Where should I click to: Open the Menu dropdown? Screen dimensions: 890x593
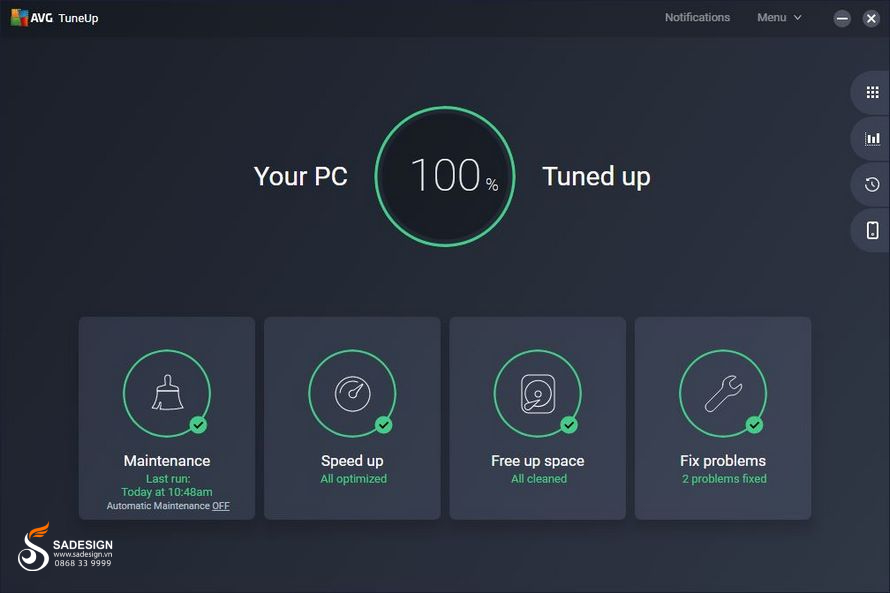pos(779,18)
